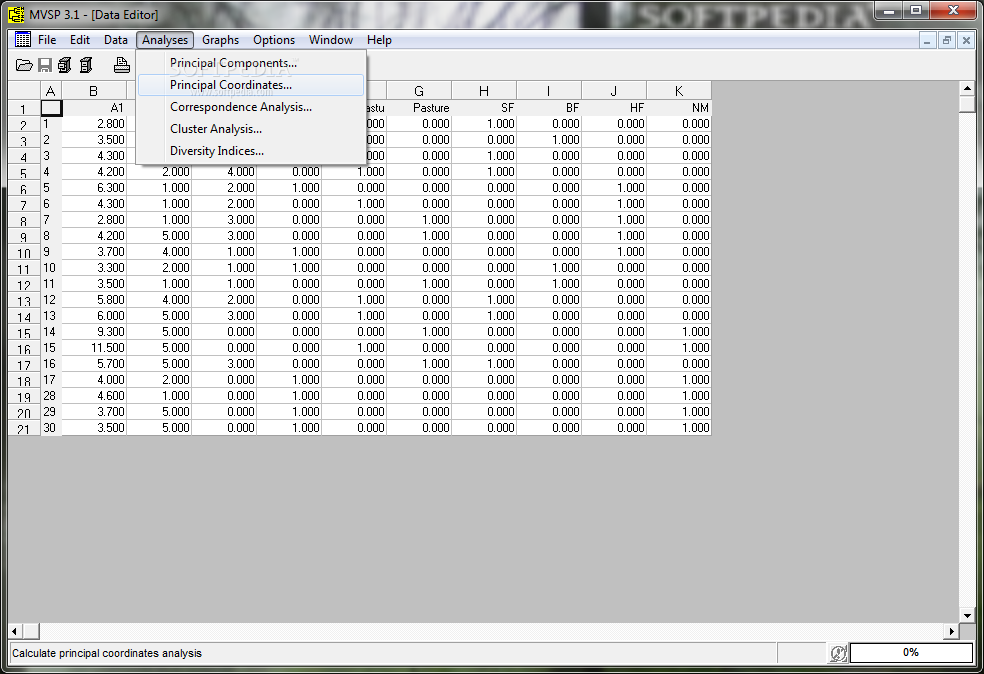
Task: Click the closed file cabinet toolbar icon
Action: 87,65
